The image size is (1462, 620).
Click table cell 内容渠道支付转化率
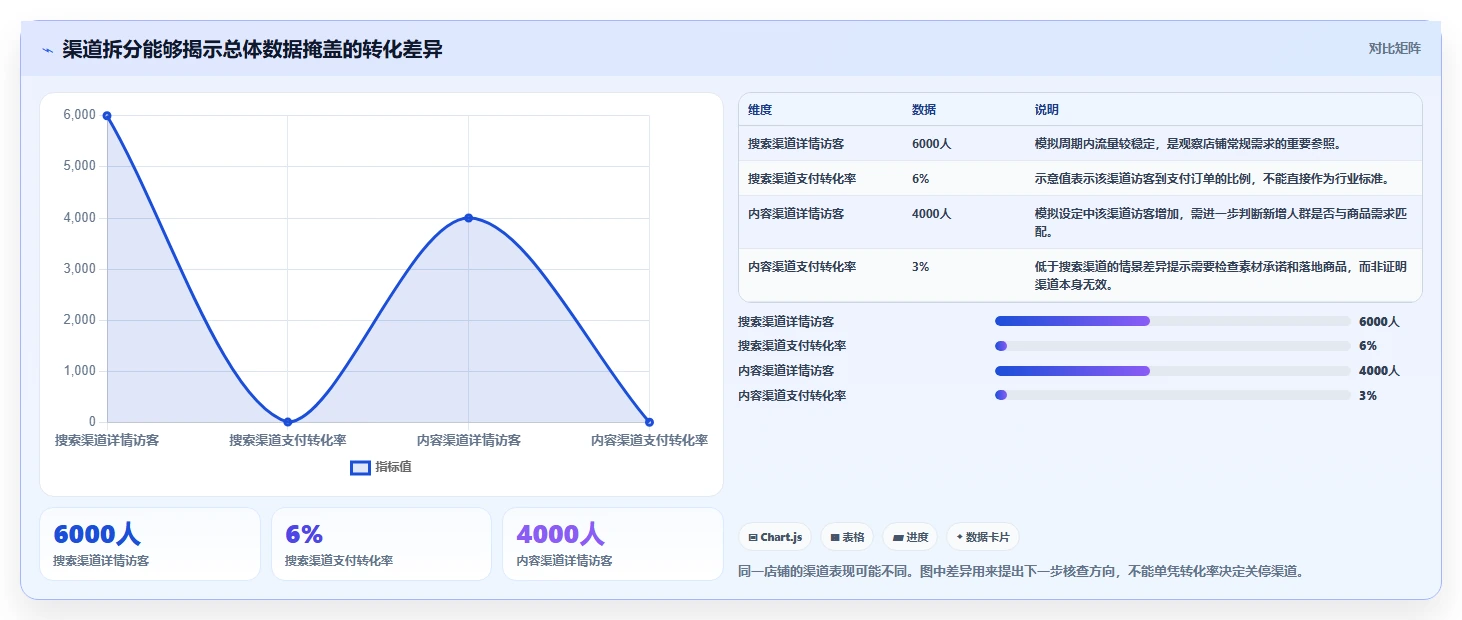coord(802,267)
